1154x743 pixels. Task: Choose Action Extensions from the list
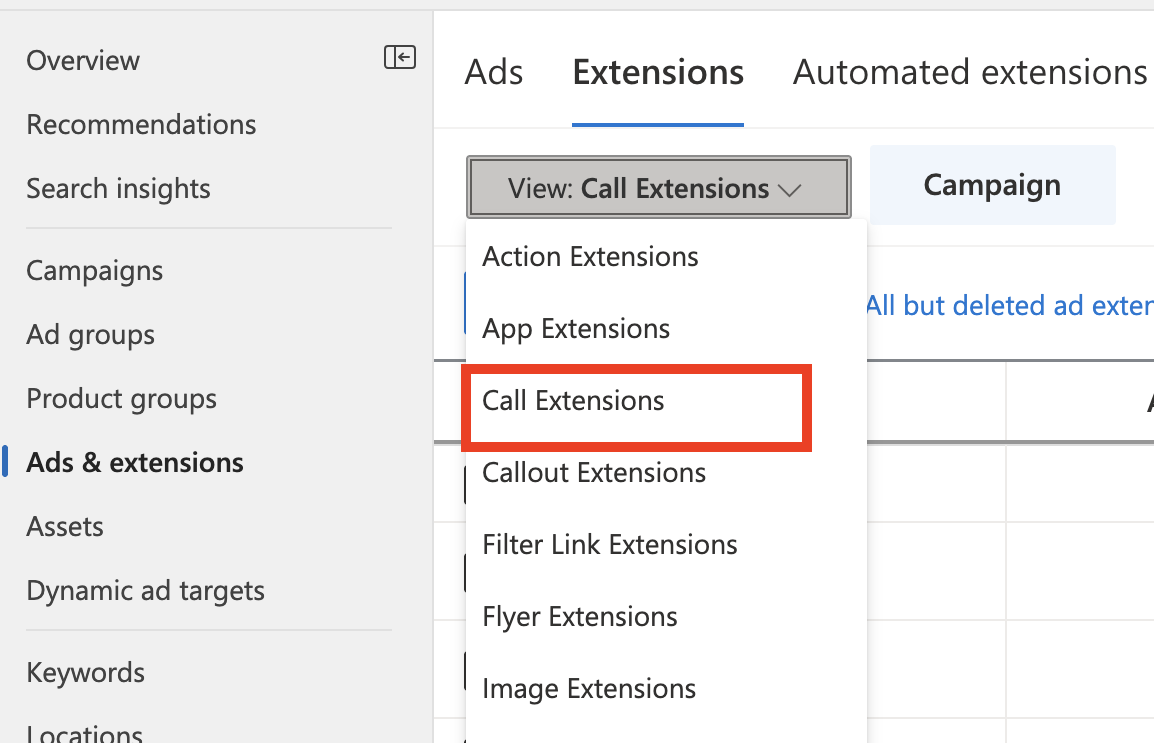point(590,257)
